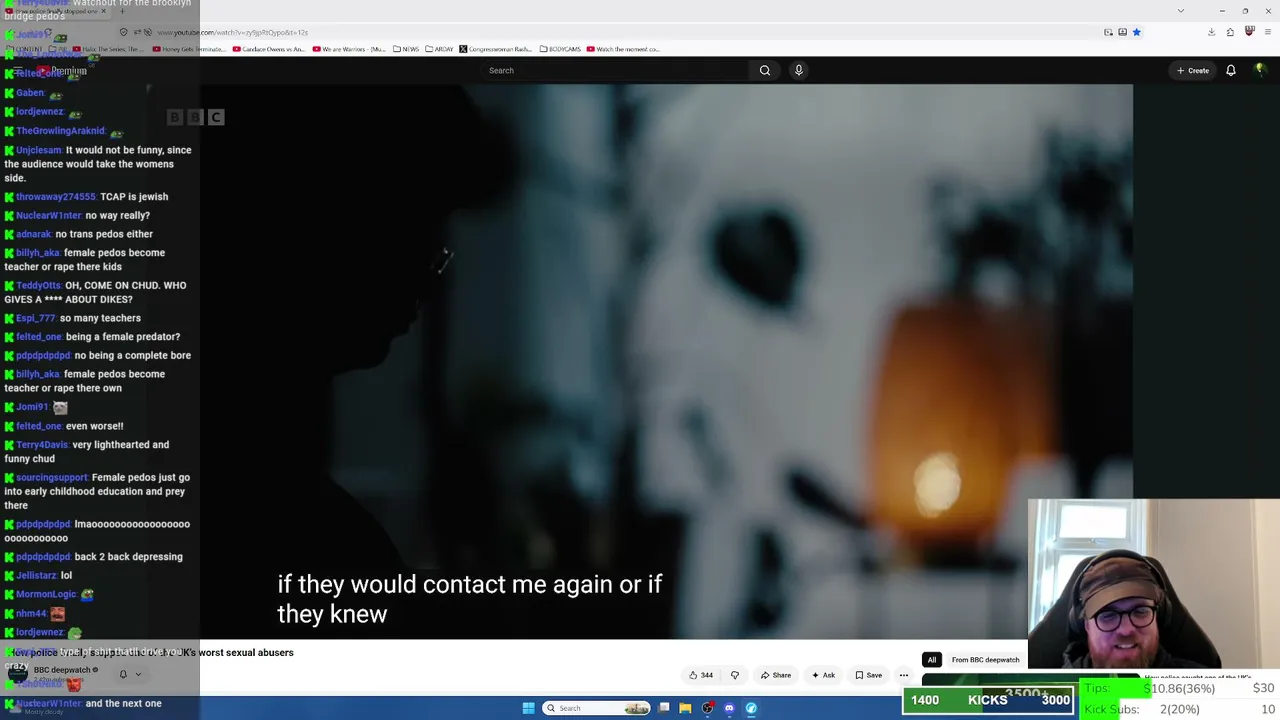Click username Espi_777 in chat
The width and height of the screenshot is (1280, 720).
coord(35,318)
